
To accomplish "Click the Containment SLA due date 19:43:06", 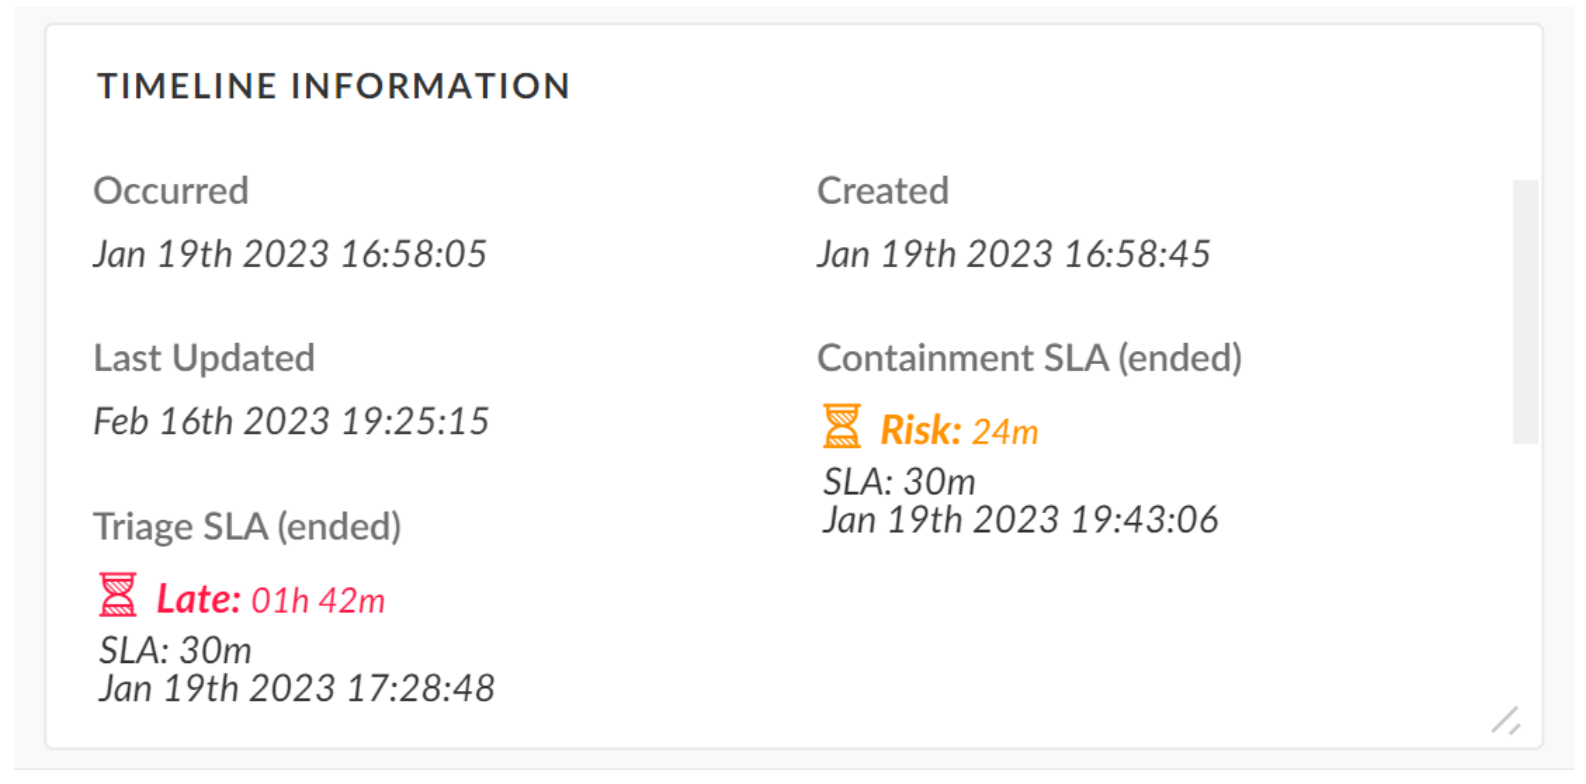I will [1020, 520].
